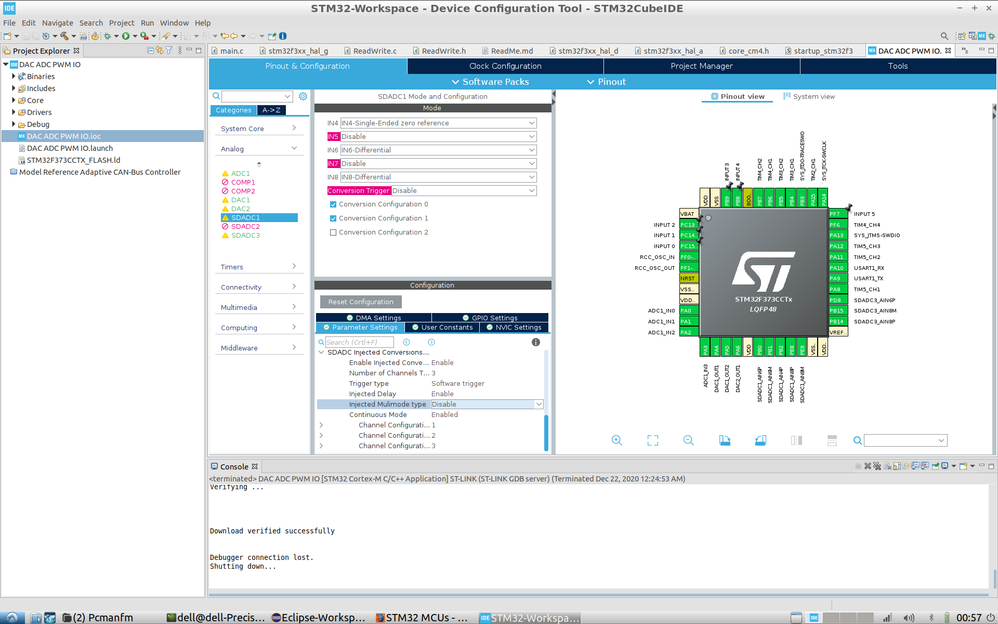Select SDADC3 in Analog list
This screenshot has width=998, height=624.
(245, 236)
